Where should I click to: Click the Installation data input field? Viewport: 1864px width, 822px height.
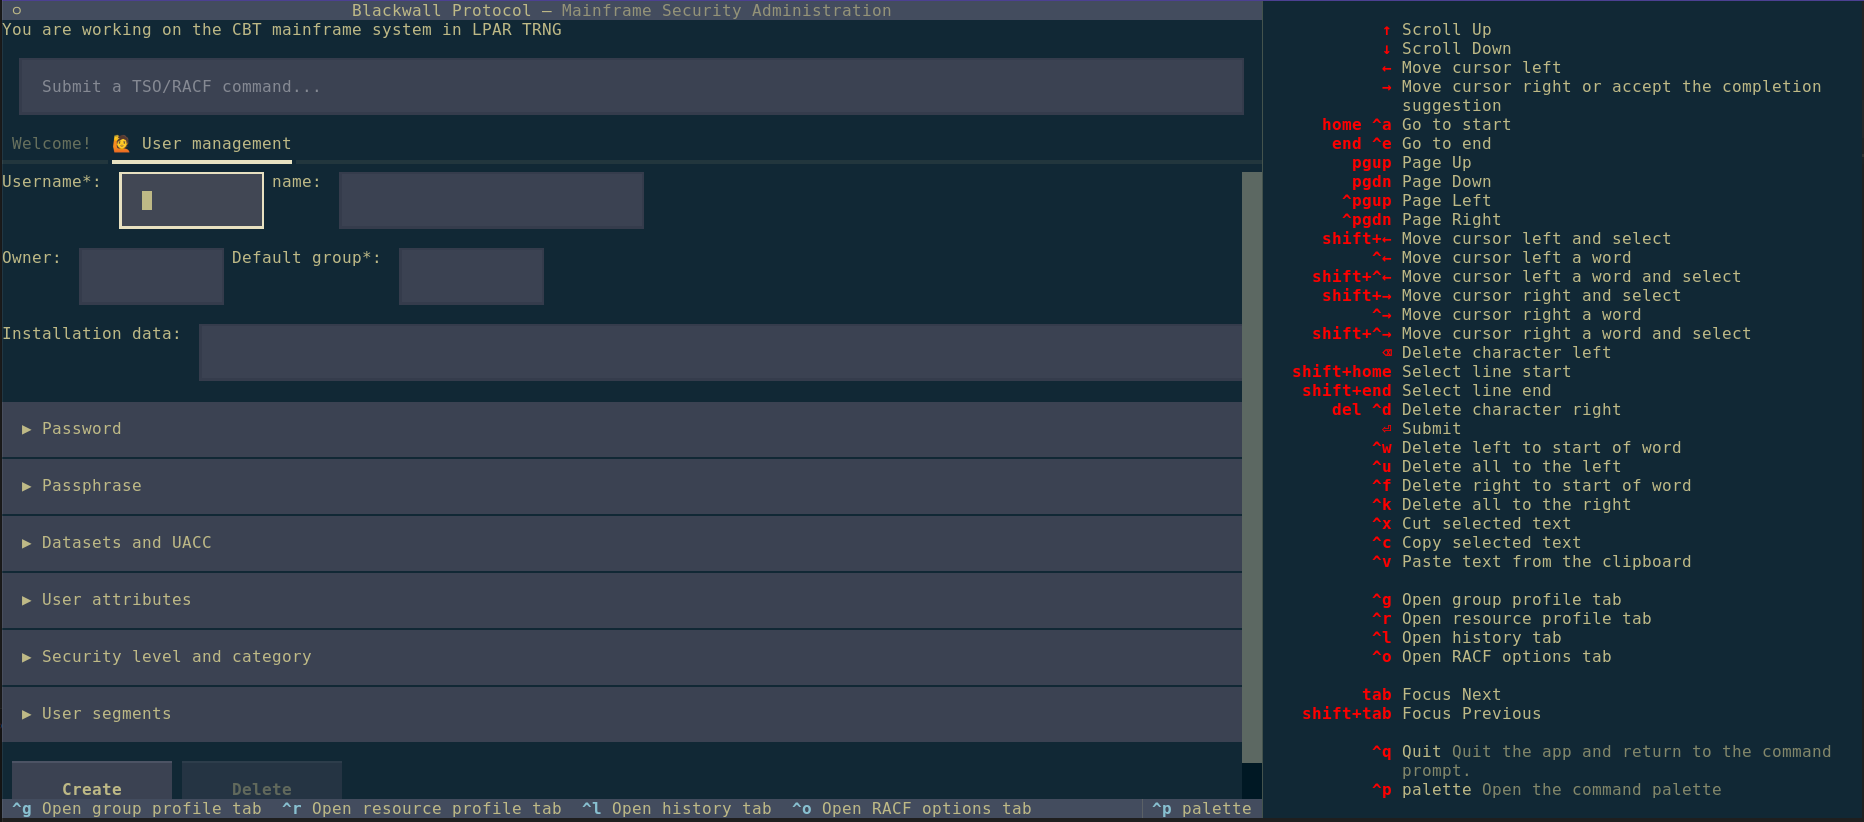coord(720,352)
